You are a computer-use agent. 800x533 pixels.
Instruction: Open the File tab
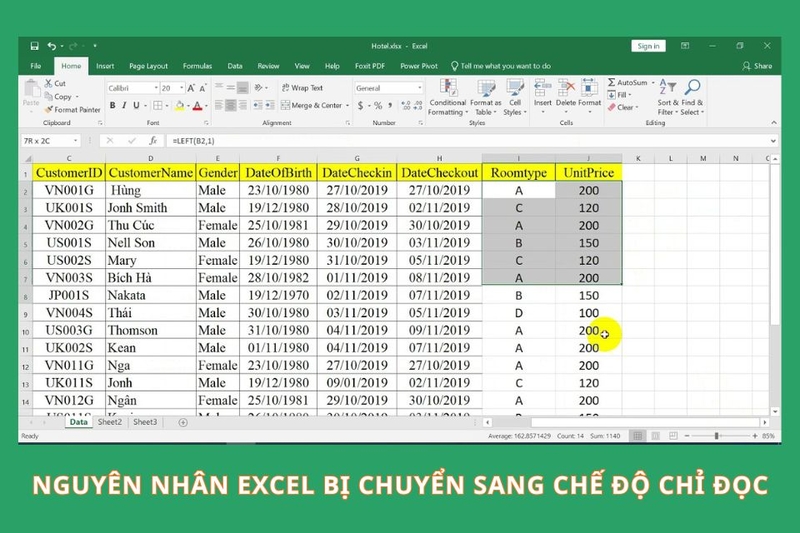pyautogui.click(x=36, y=66)
